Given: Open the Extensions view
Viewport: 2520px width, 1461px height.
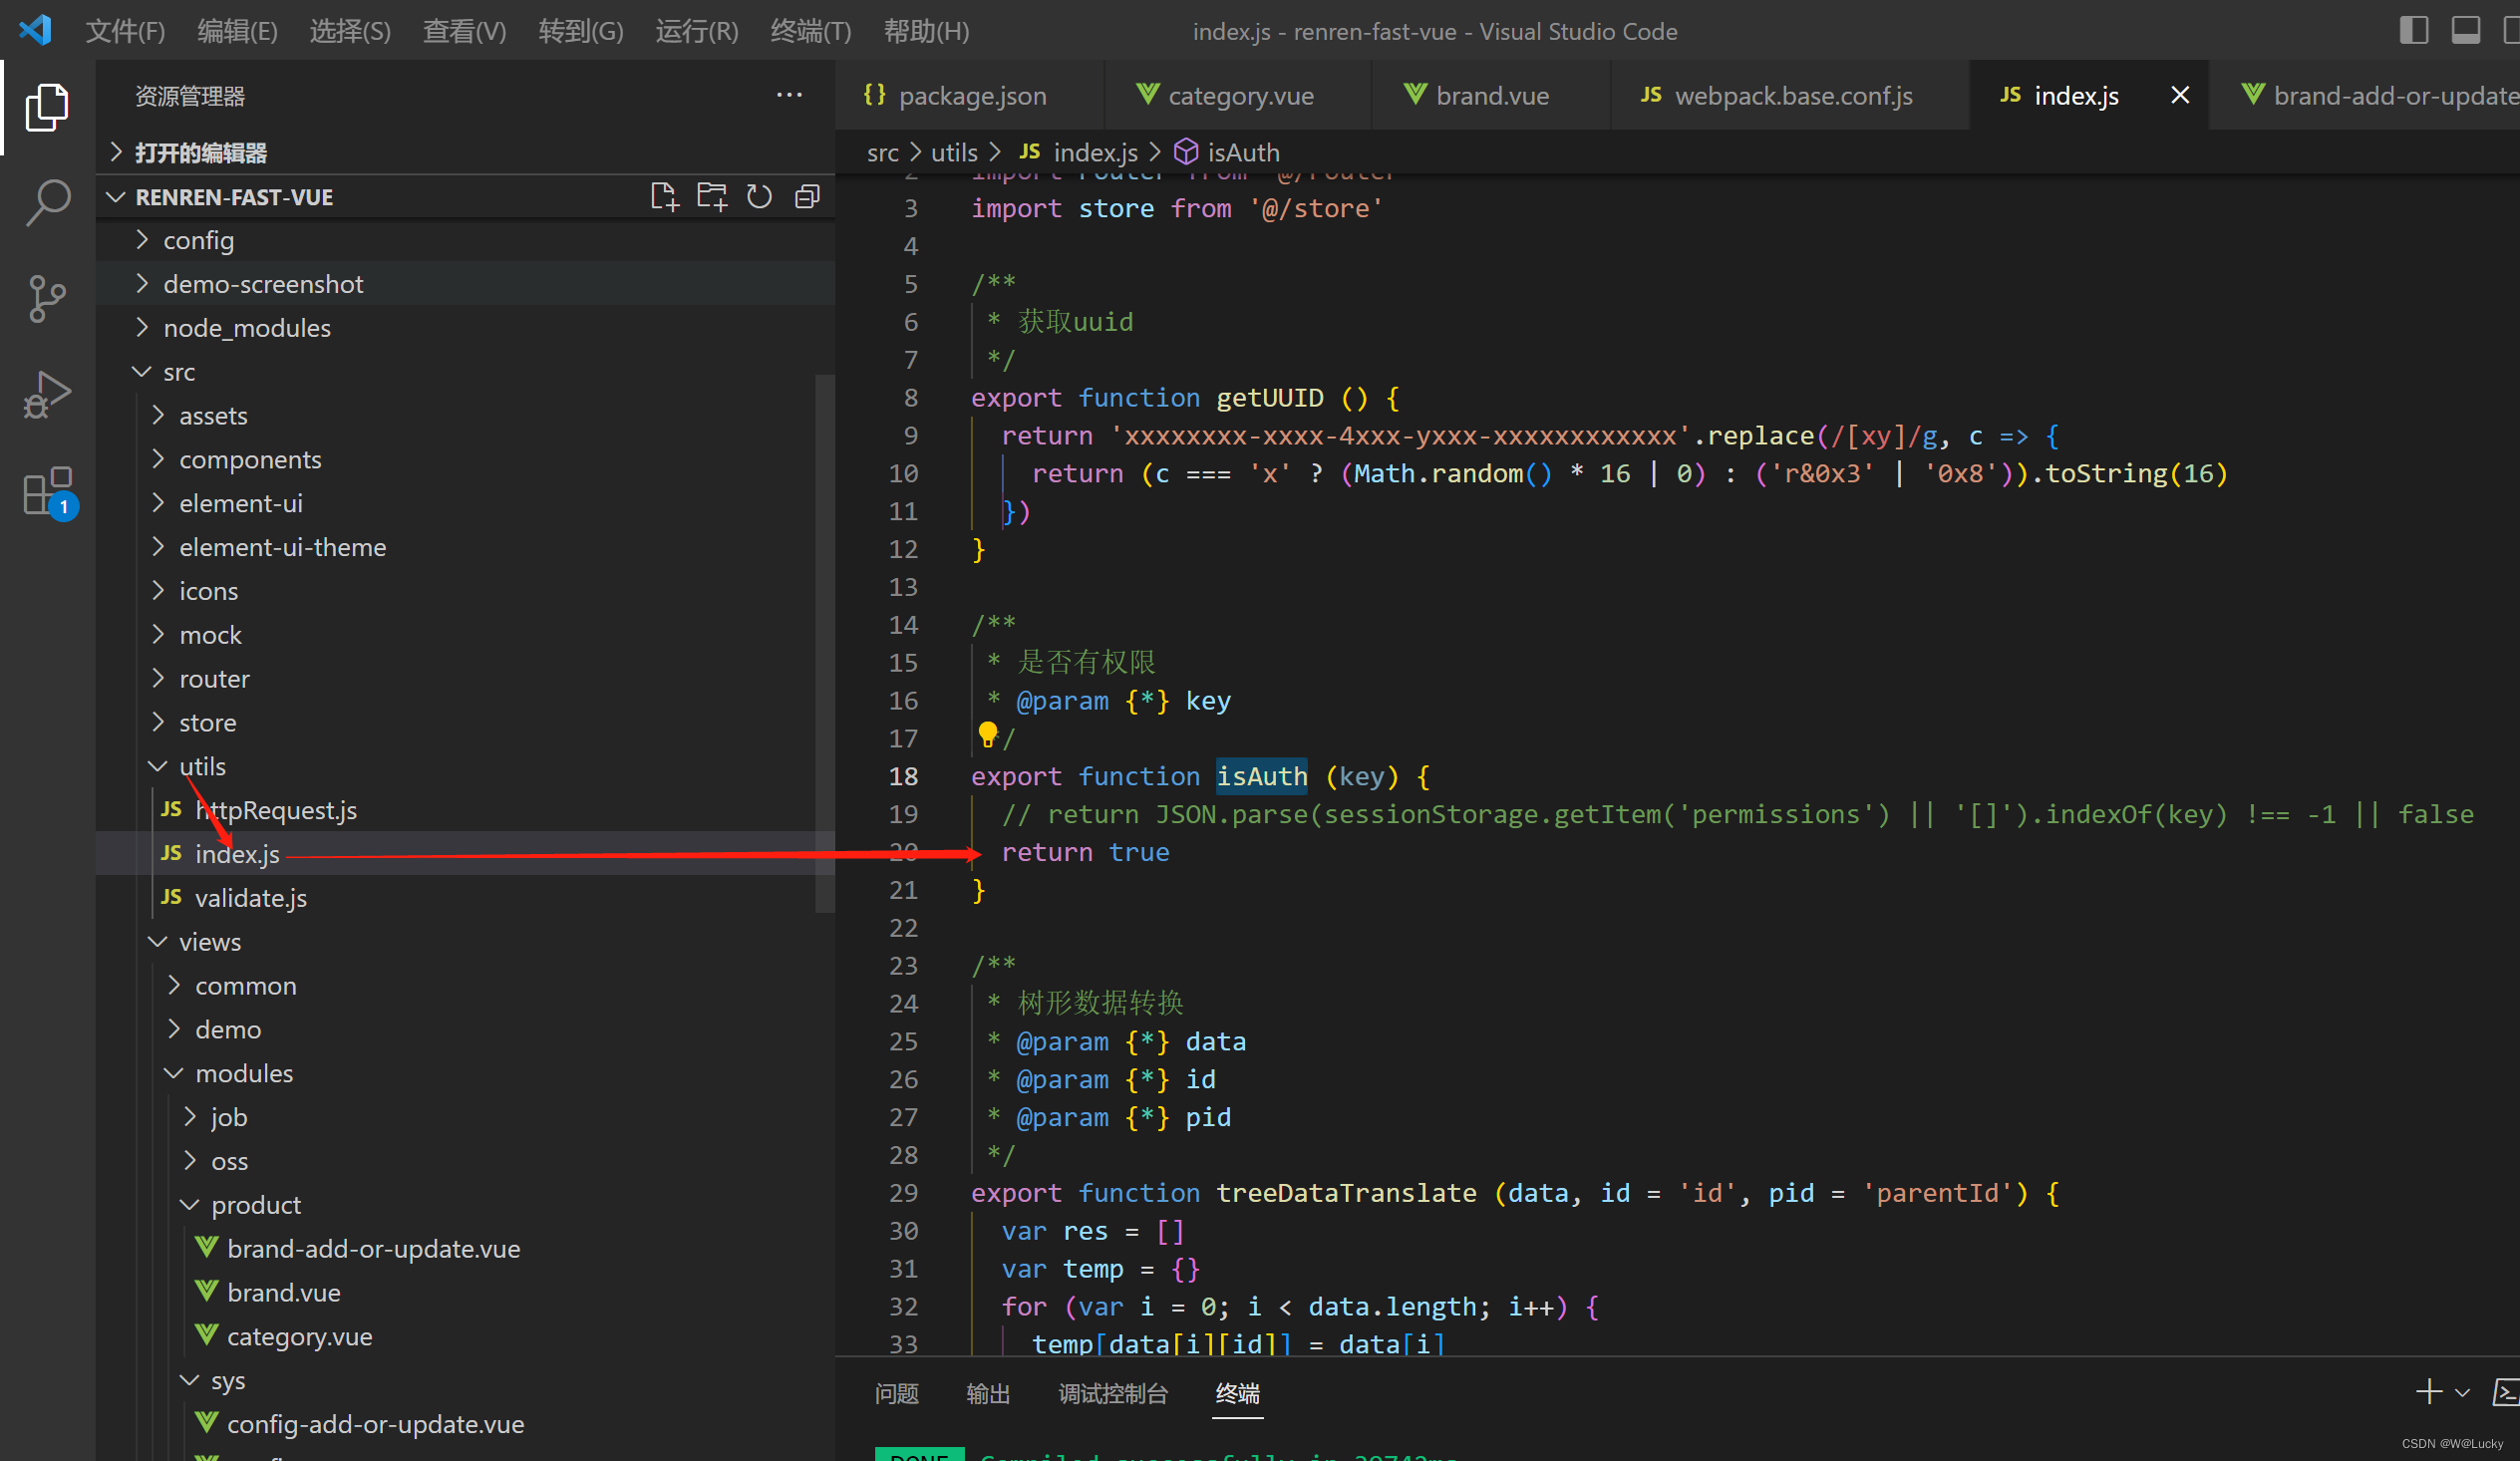Looking at the screenshot, I should tap(47, 492).
